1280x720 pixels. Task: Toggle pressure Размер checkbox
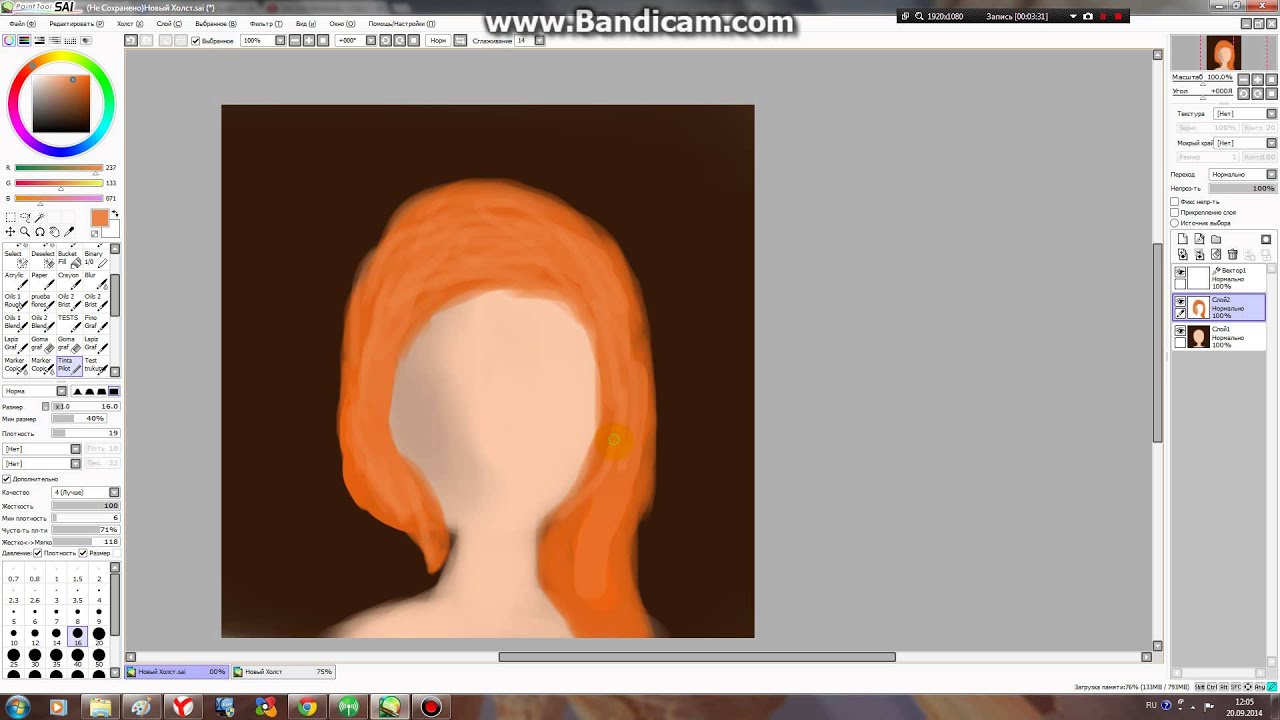[84, 553]
